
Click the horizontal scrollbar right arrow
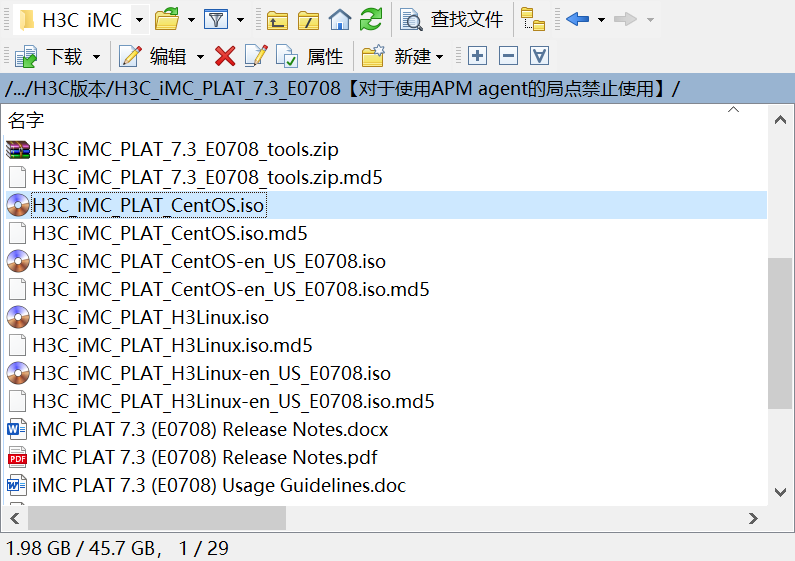(x=753, y=518)
